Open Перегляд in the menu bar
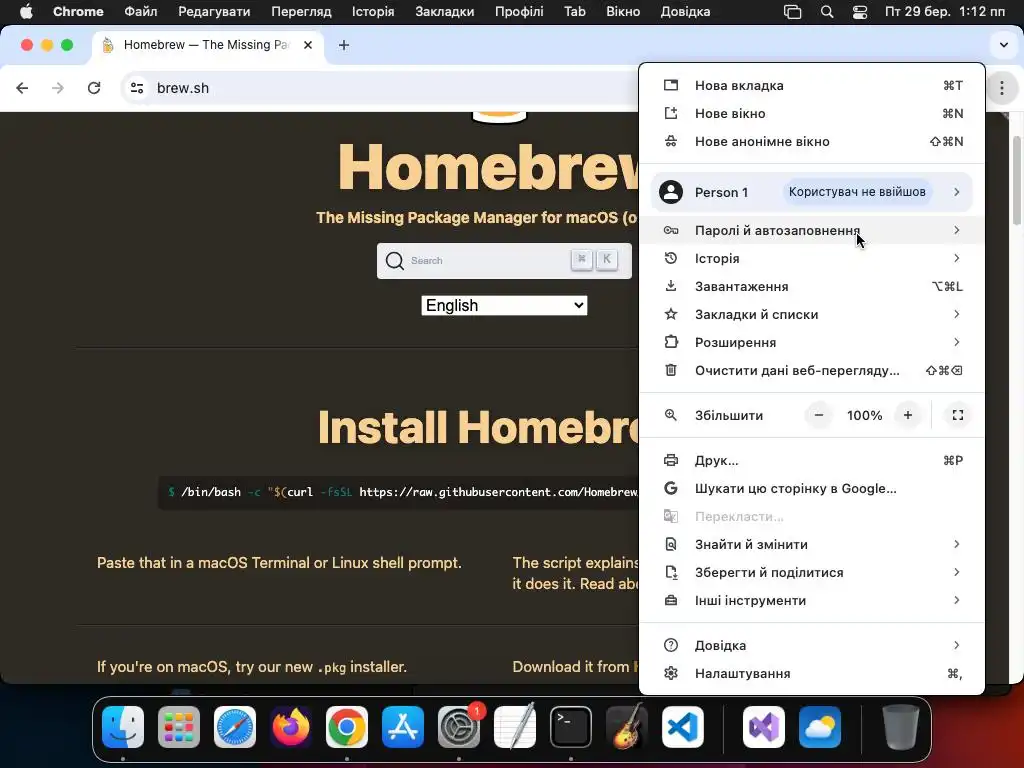Image resolution: width=1024 pixels, height=768 pixels. (x=301, y=12)
